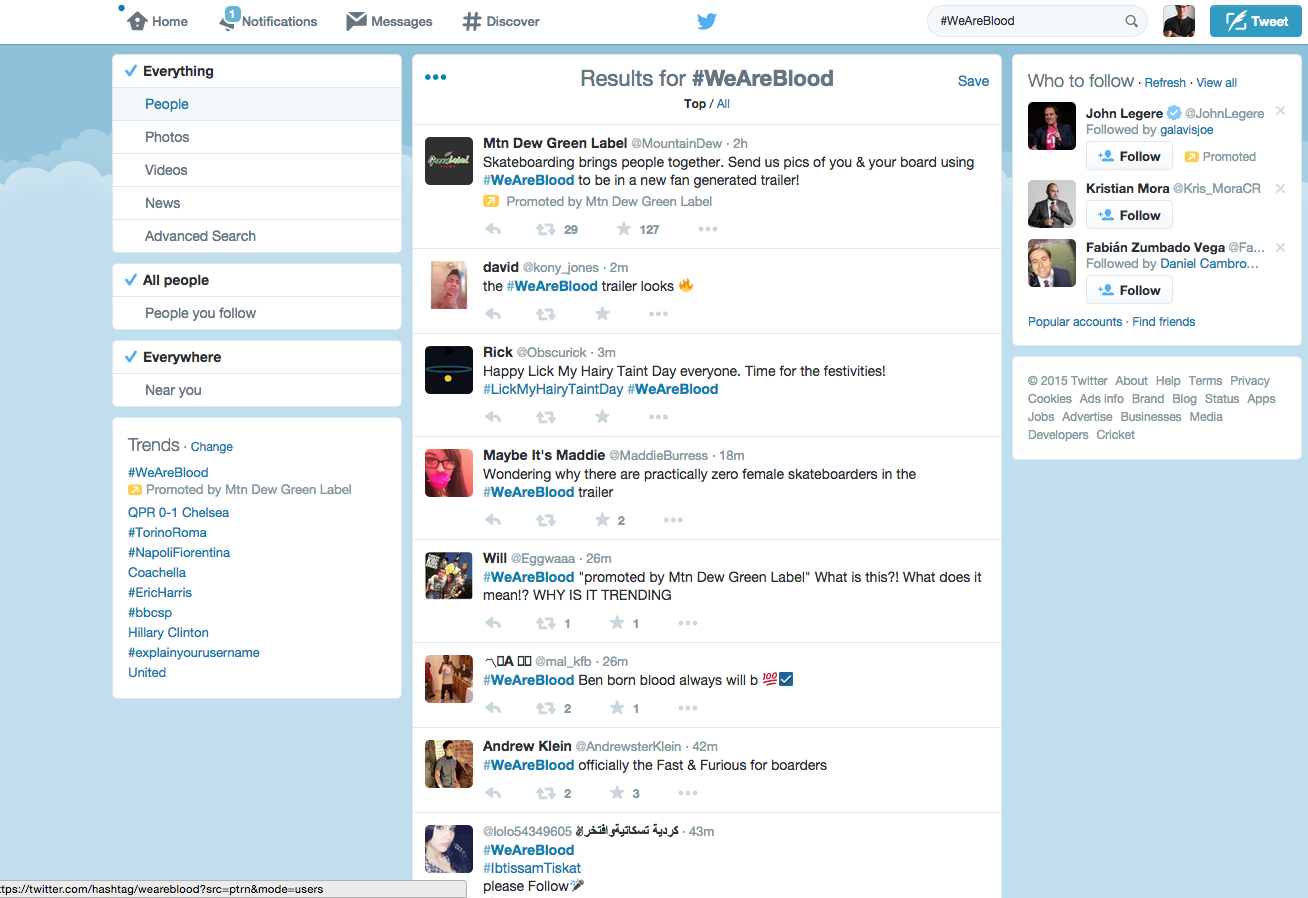Reply to david's tweet
The width and height of the screenshot is (1308, 898).
(x=493, y=314)
